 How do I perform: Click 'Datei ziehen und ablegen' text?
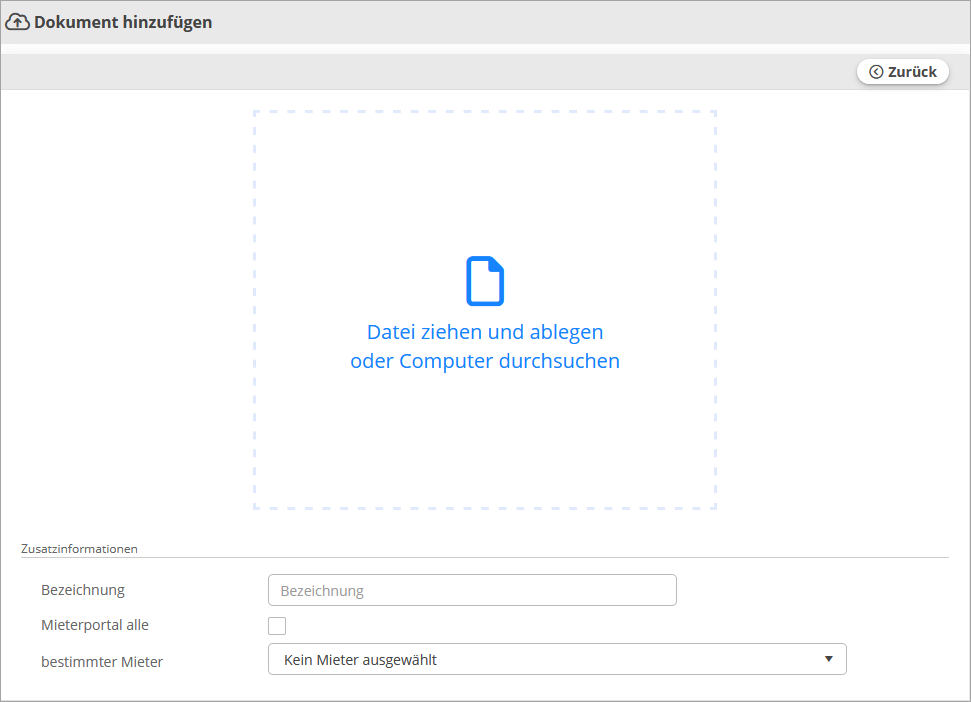coord(485,332)
